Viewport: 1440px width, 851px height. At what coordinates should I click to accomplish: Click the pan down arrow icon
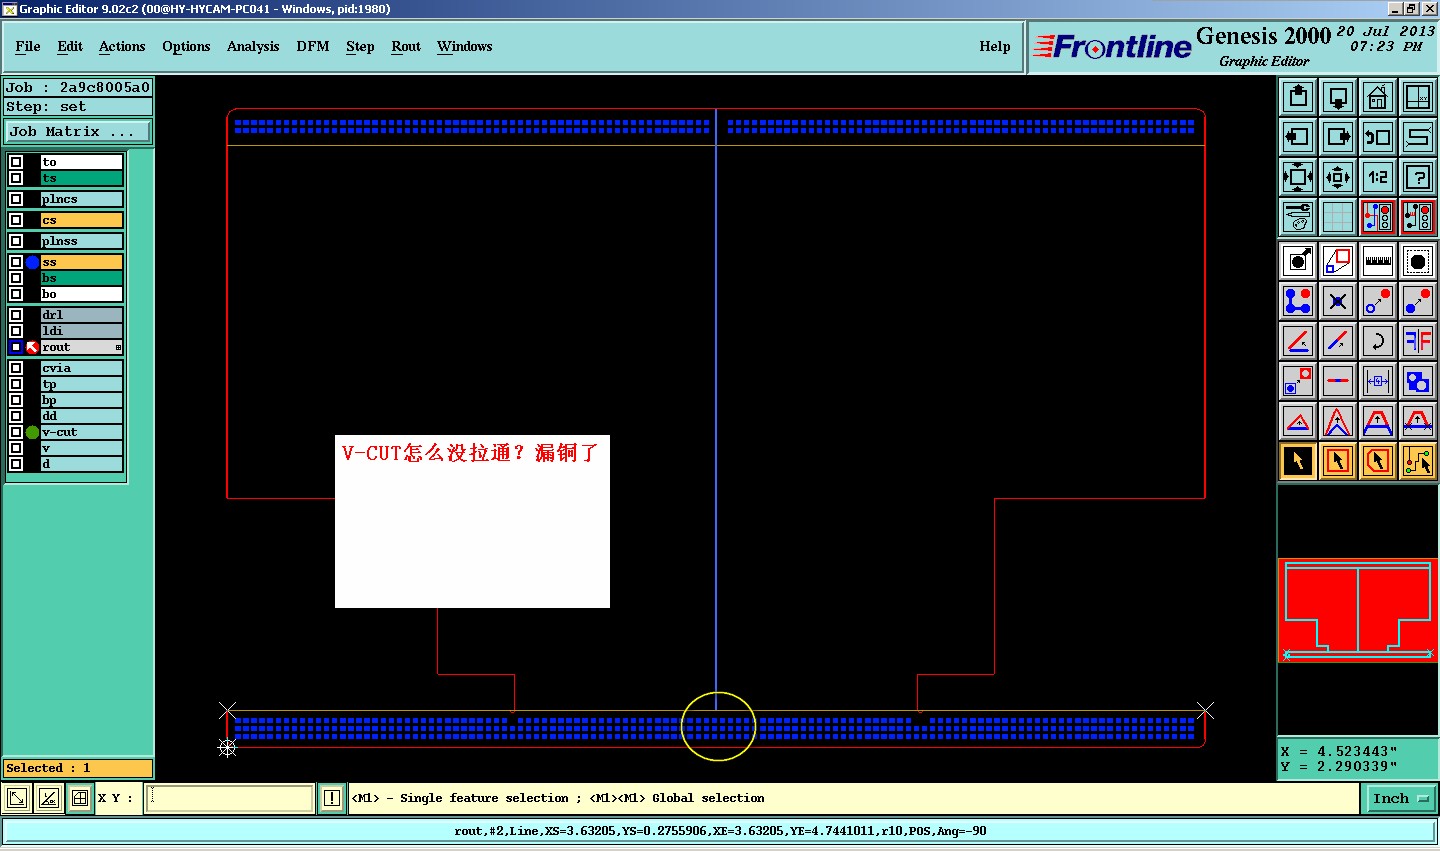pyautogui.click(x=1337, y=97)
